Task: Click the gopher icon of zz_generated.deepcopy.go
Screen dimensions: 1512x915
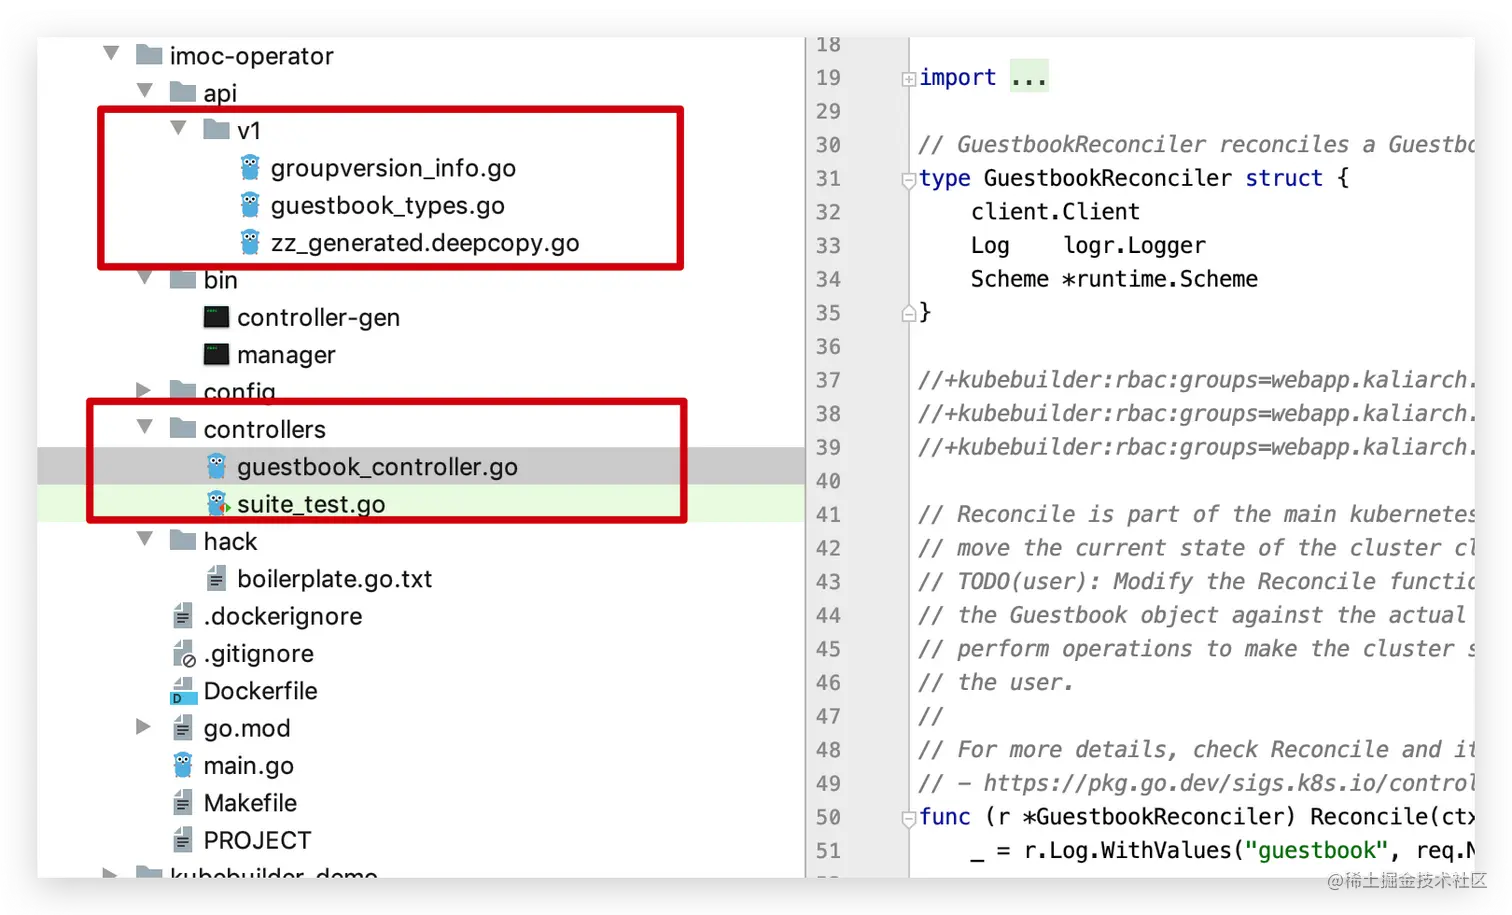Action: (x=250, y=242)
